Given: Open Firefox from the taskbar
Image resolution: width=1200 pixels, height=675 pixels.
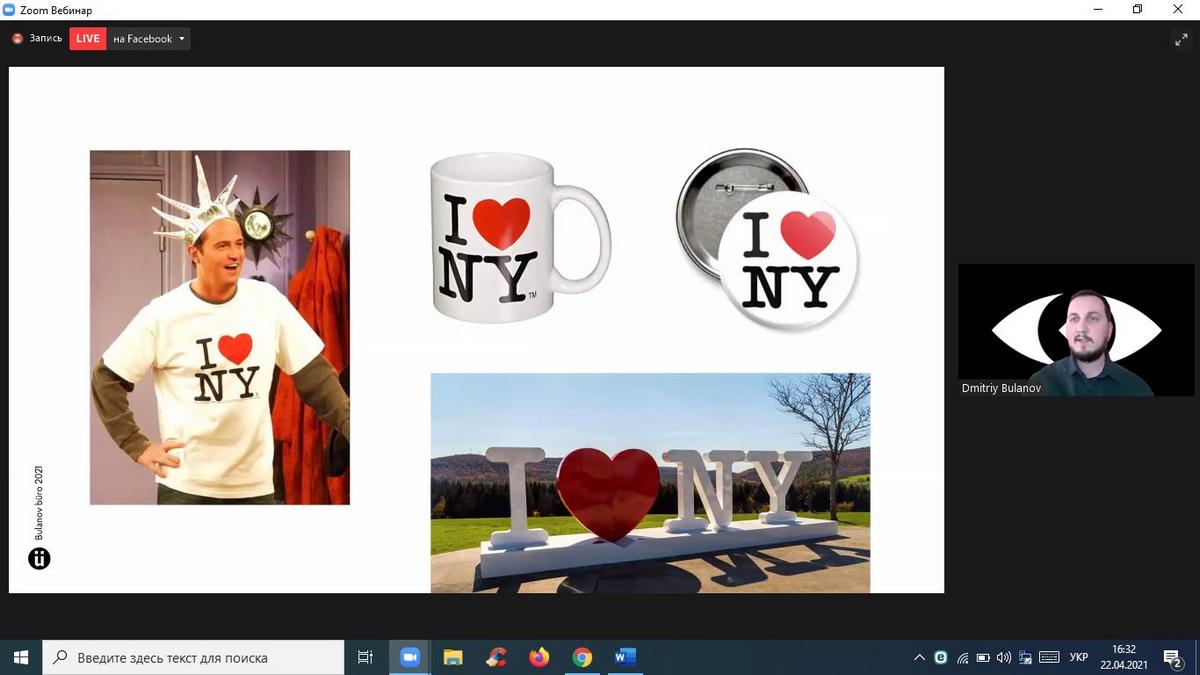Looking at the screenshot, I should click(540, 657).
